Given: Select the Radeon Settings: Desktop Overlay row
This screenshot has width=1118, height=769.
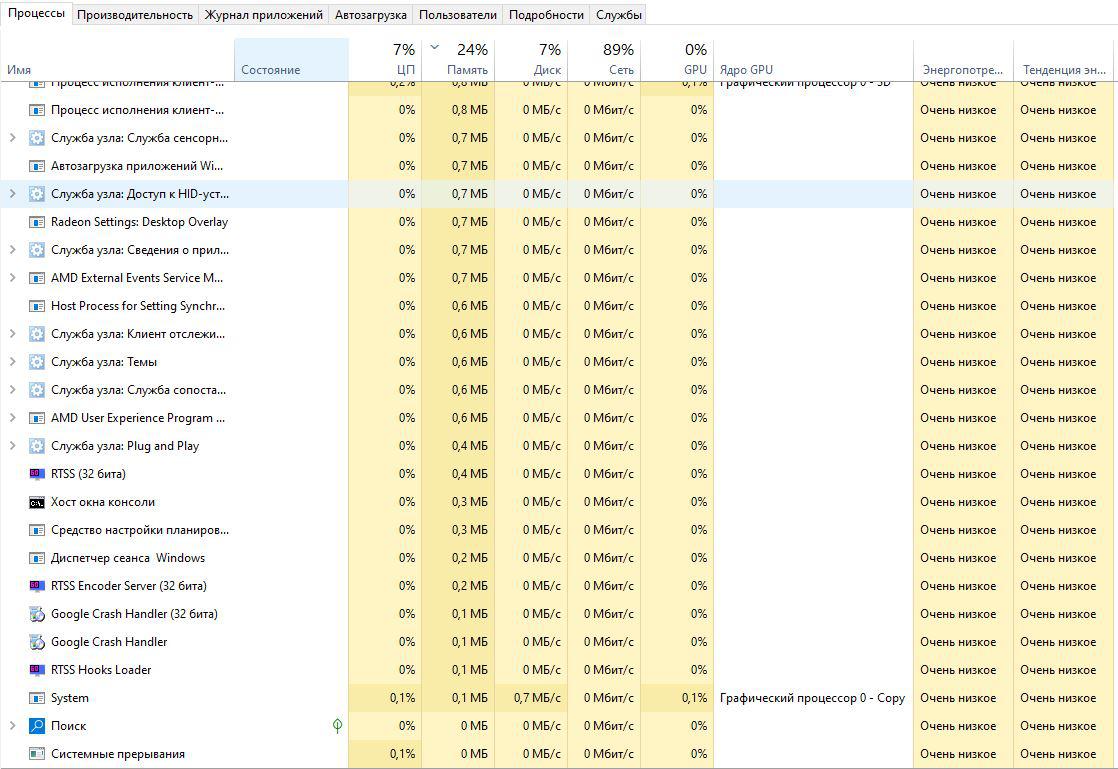Looking at the screenshot, I should (139, 222).
